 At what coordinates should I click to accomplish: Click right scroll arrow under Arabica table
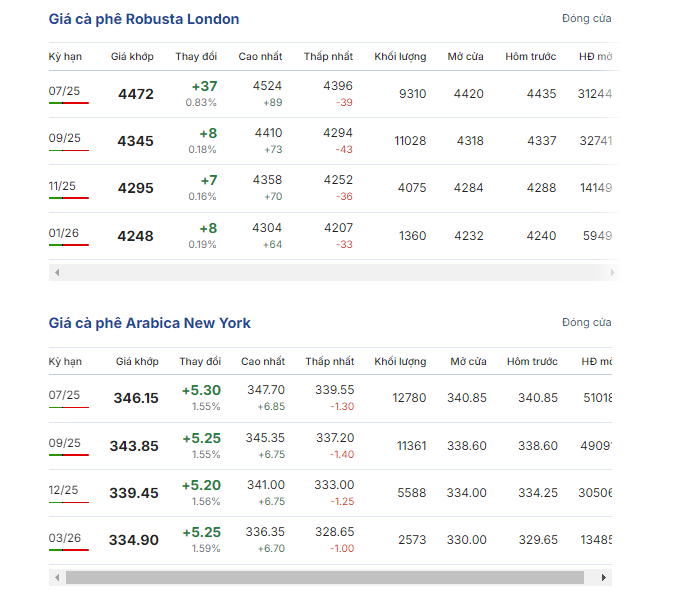click(603, 577)
